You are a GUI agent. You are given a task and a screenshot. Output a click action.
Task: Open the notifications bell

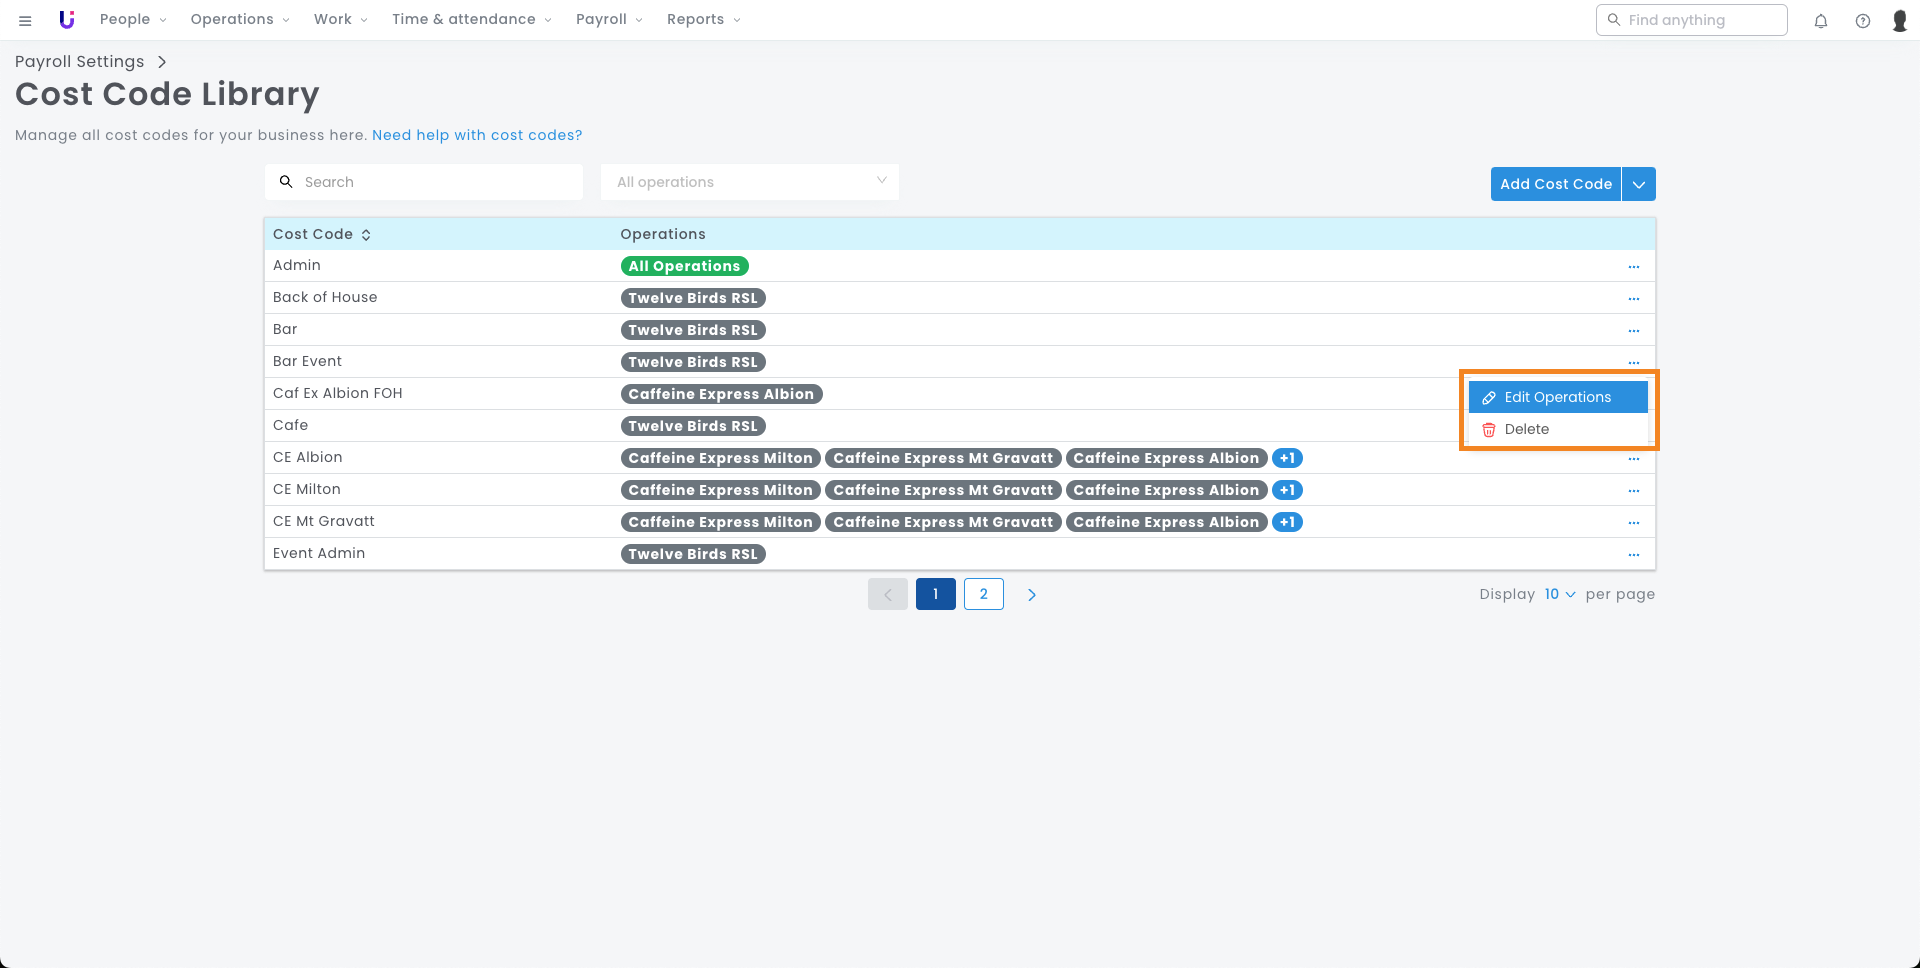[1821, 21]
